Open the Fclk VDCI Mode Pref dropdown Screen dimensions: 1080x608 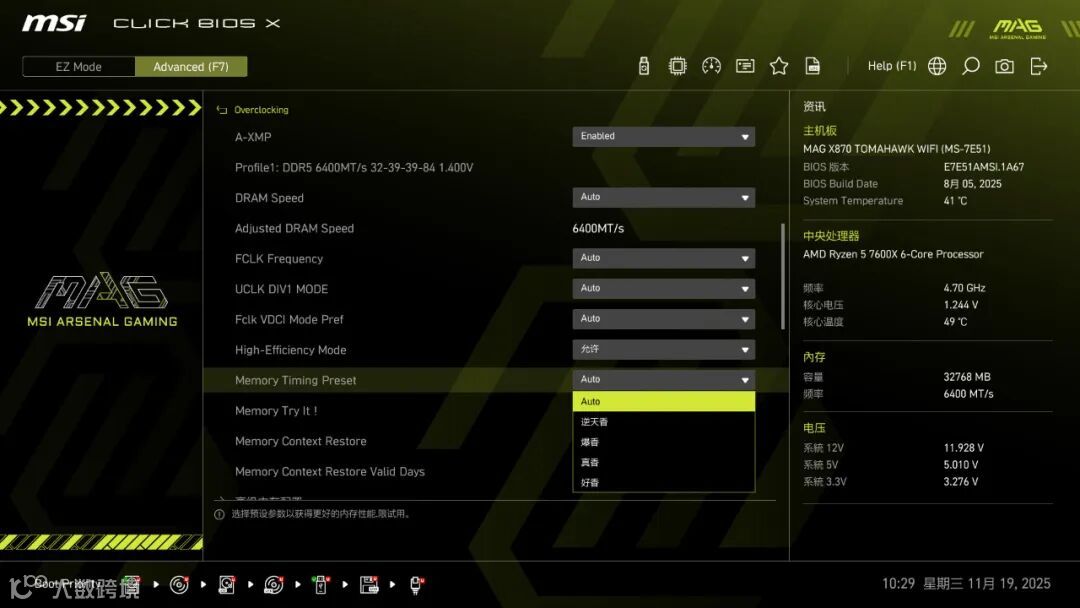click(663, 319)
